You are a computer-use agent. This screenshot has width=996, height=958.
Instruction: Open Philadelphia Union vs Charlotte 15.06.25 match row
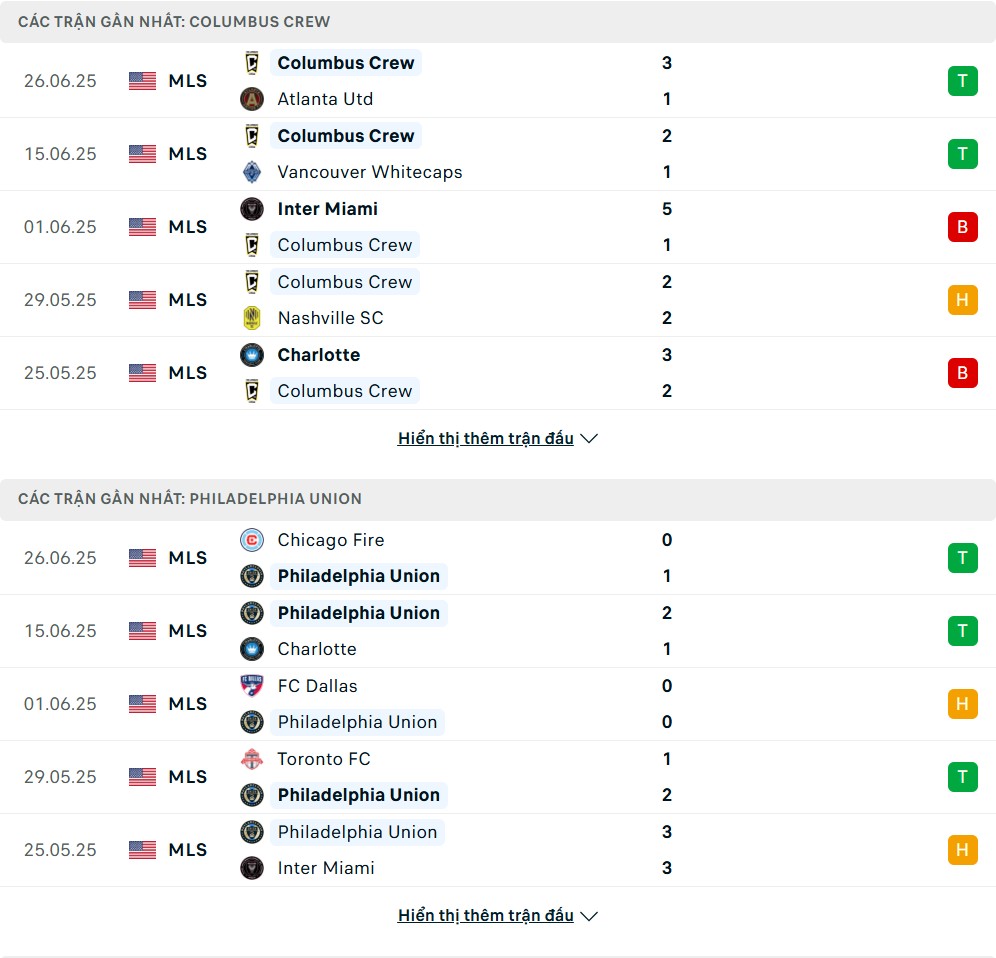(x=498, y=631)
